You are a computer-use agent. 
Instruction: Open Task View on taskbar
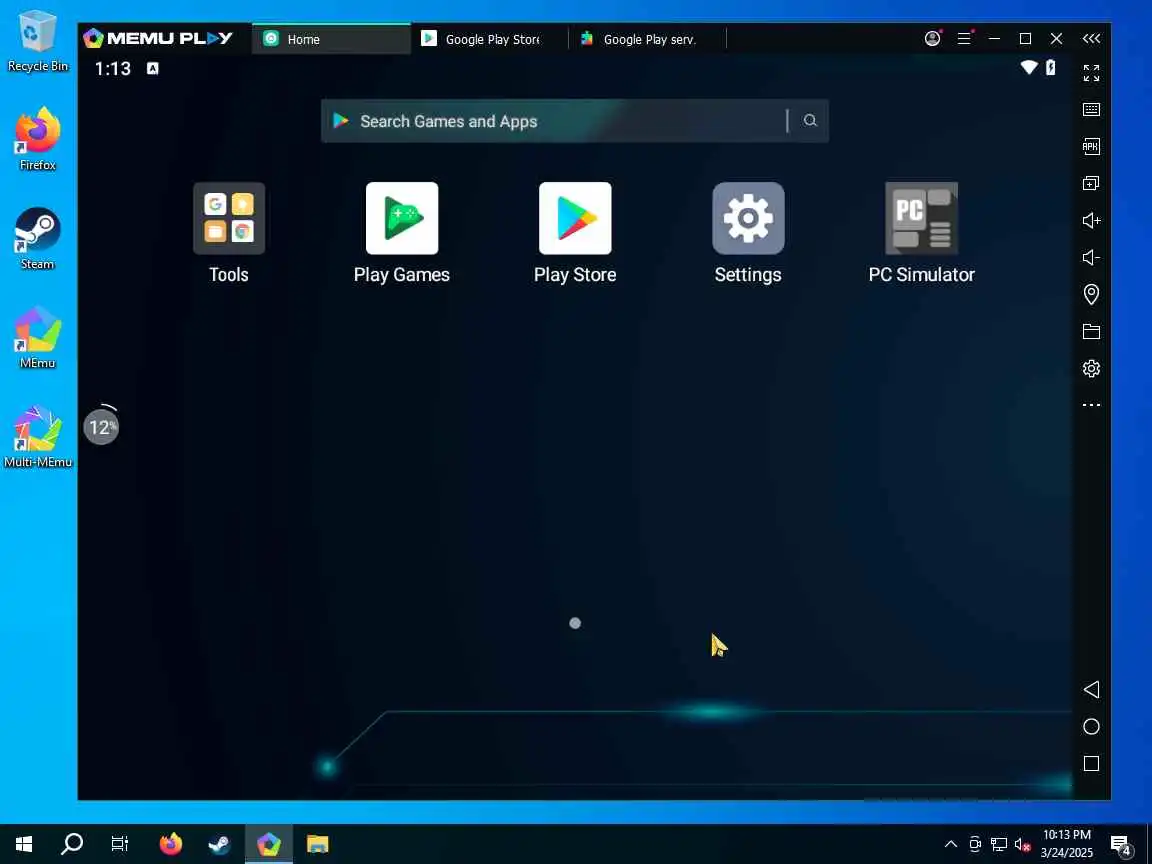coord(120,844)
